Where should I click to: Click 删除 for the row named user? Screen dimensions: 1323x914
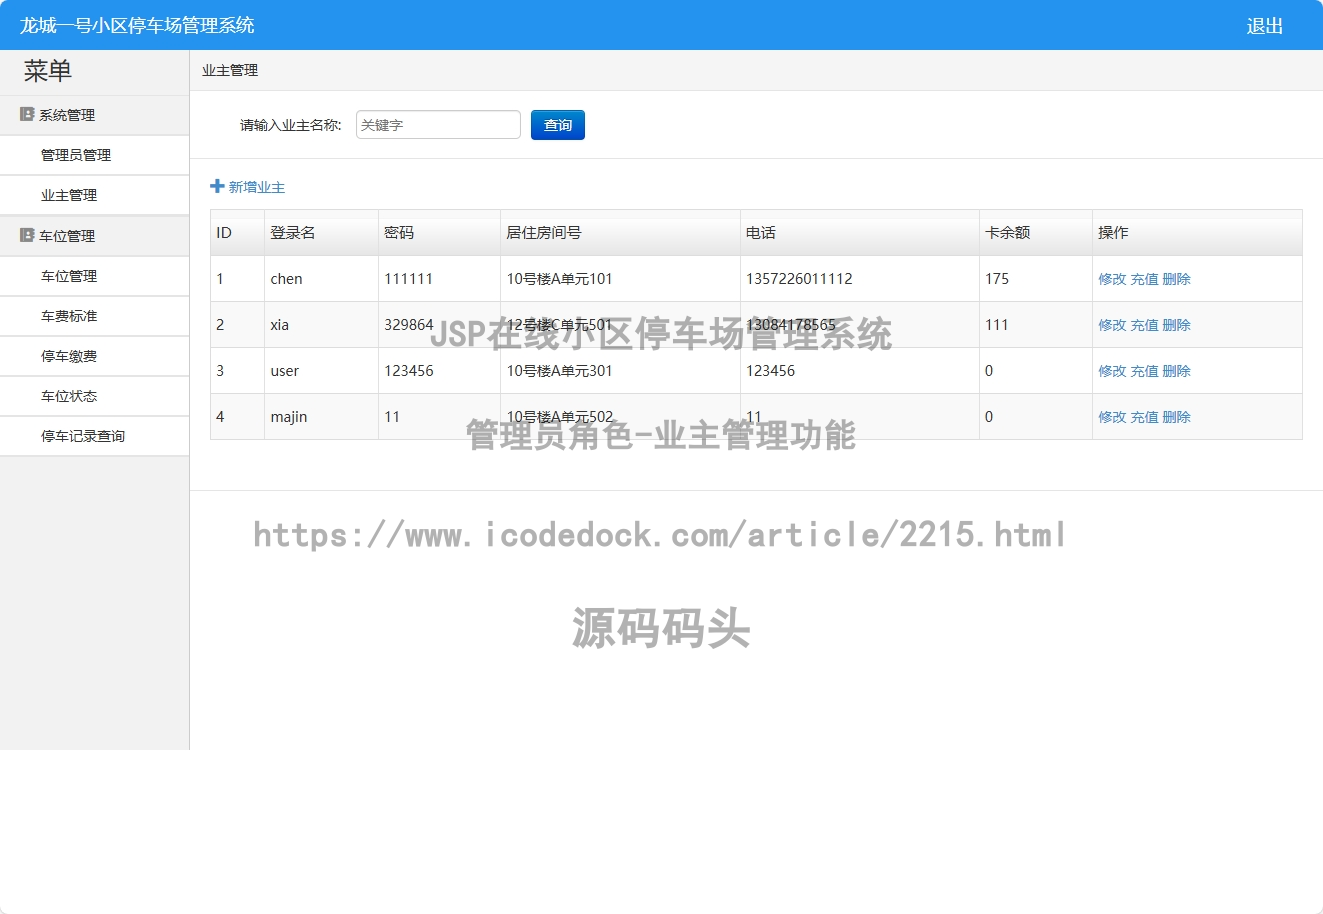coord(1176,371)
